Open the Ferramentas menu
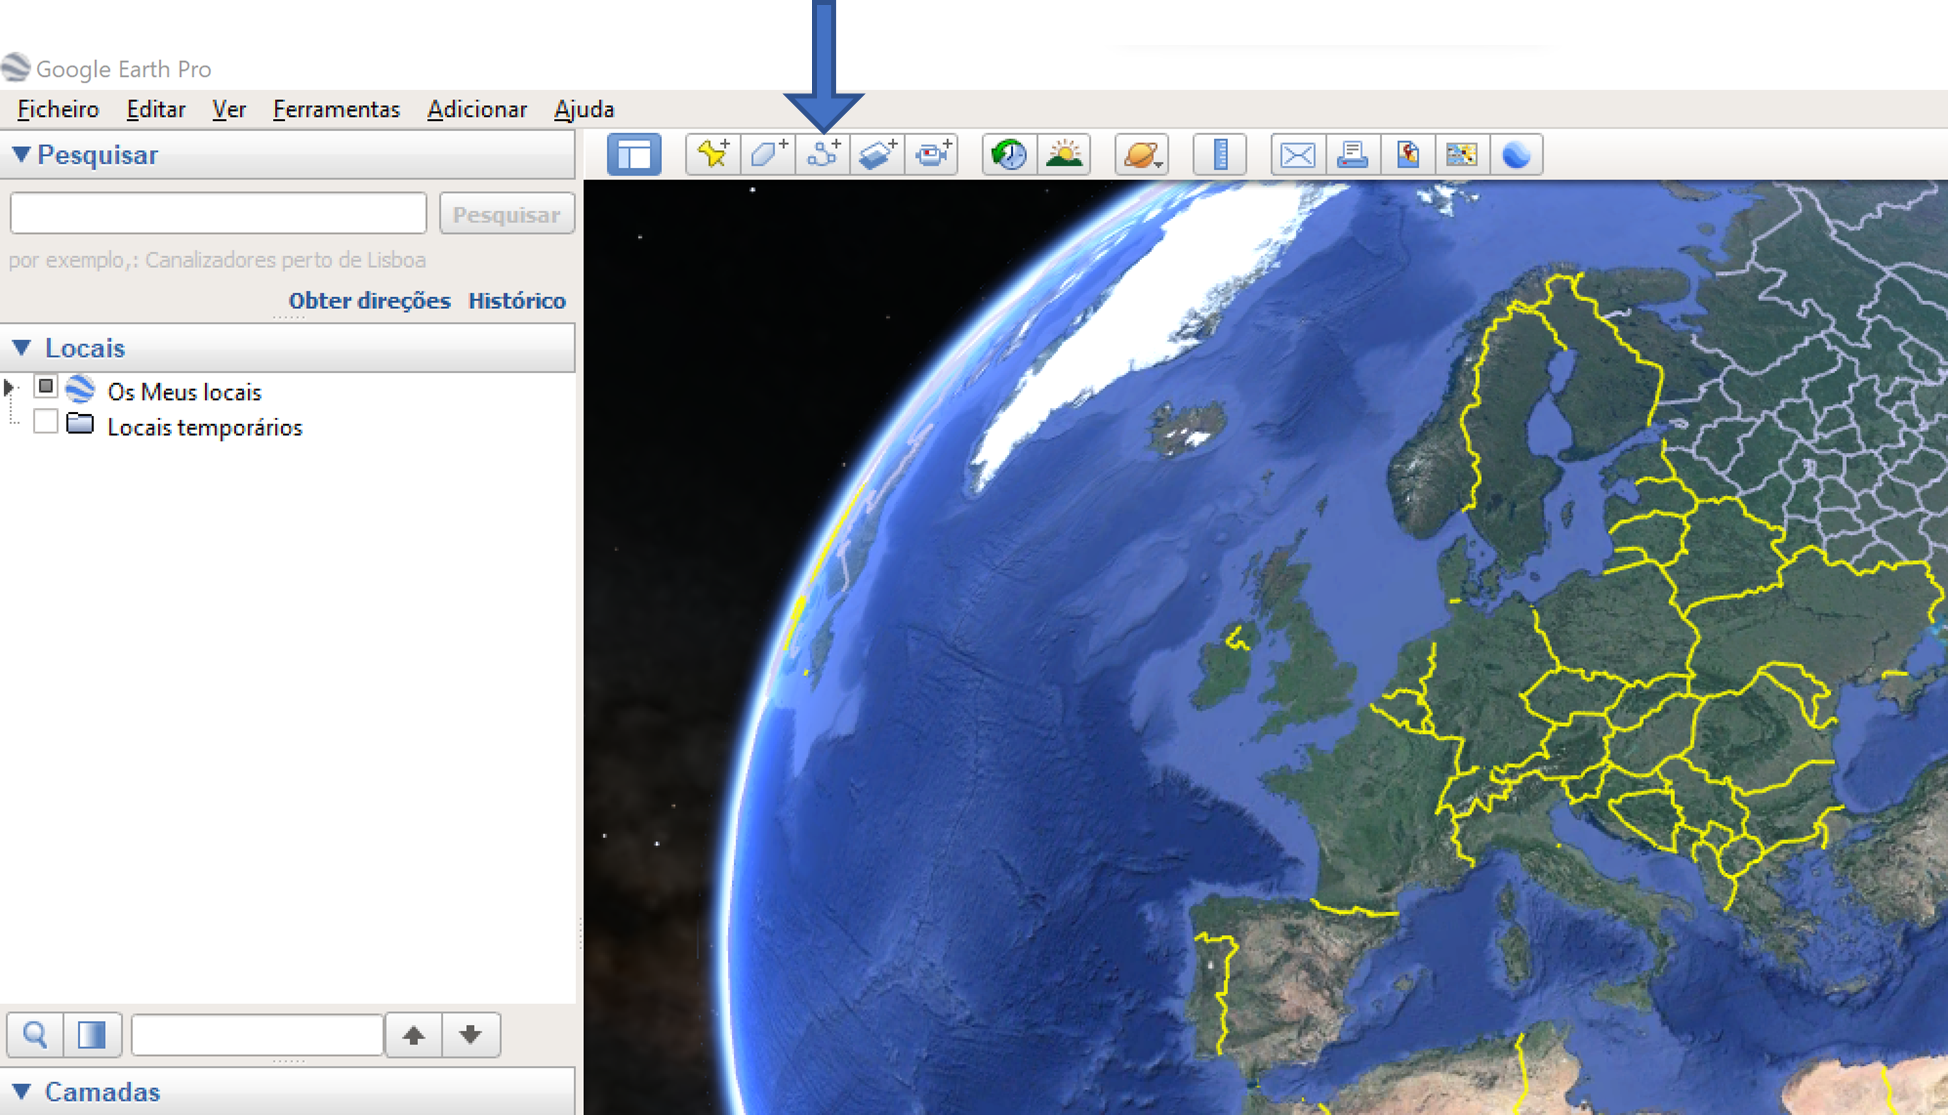 click(x=336, y=109)
